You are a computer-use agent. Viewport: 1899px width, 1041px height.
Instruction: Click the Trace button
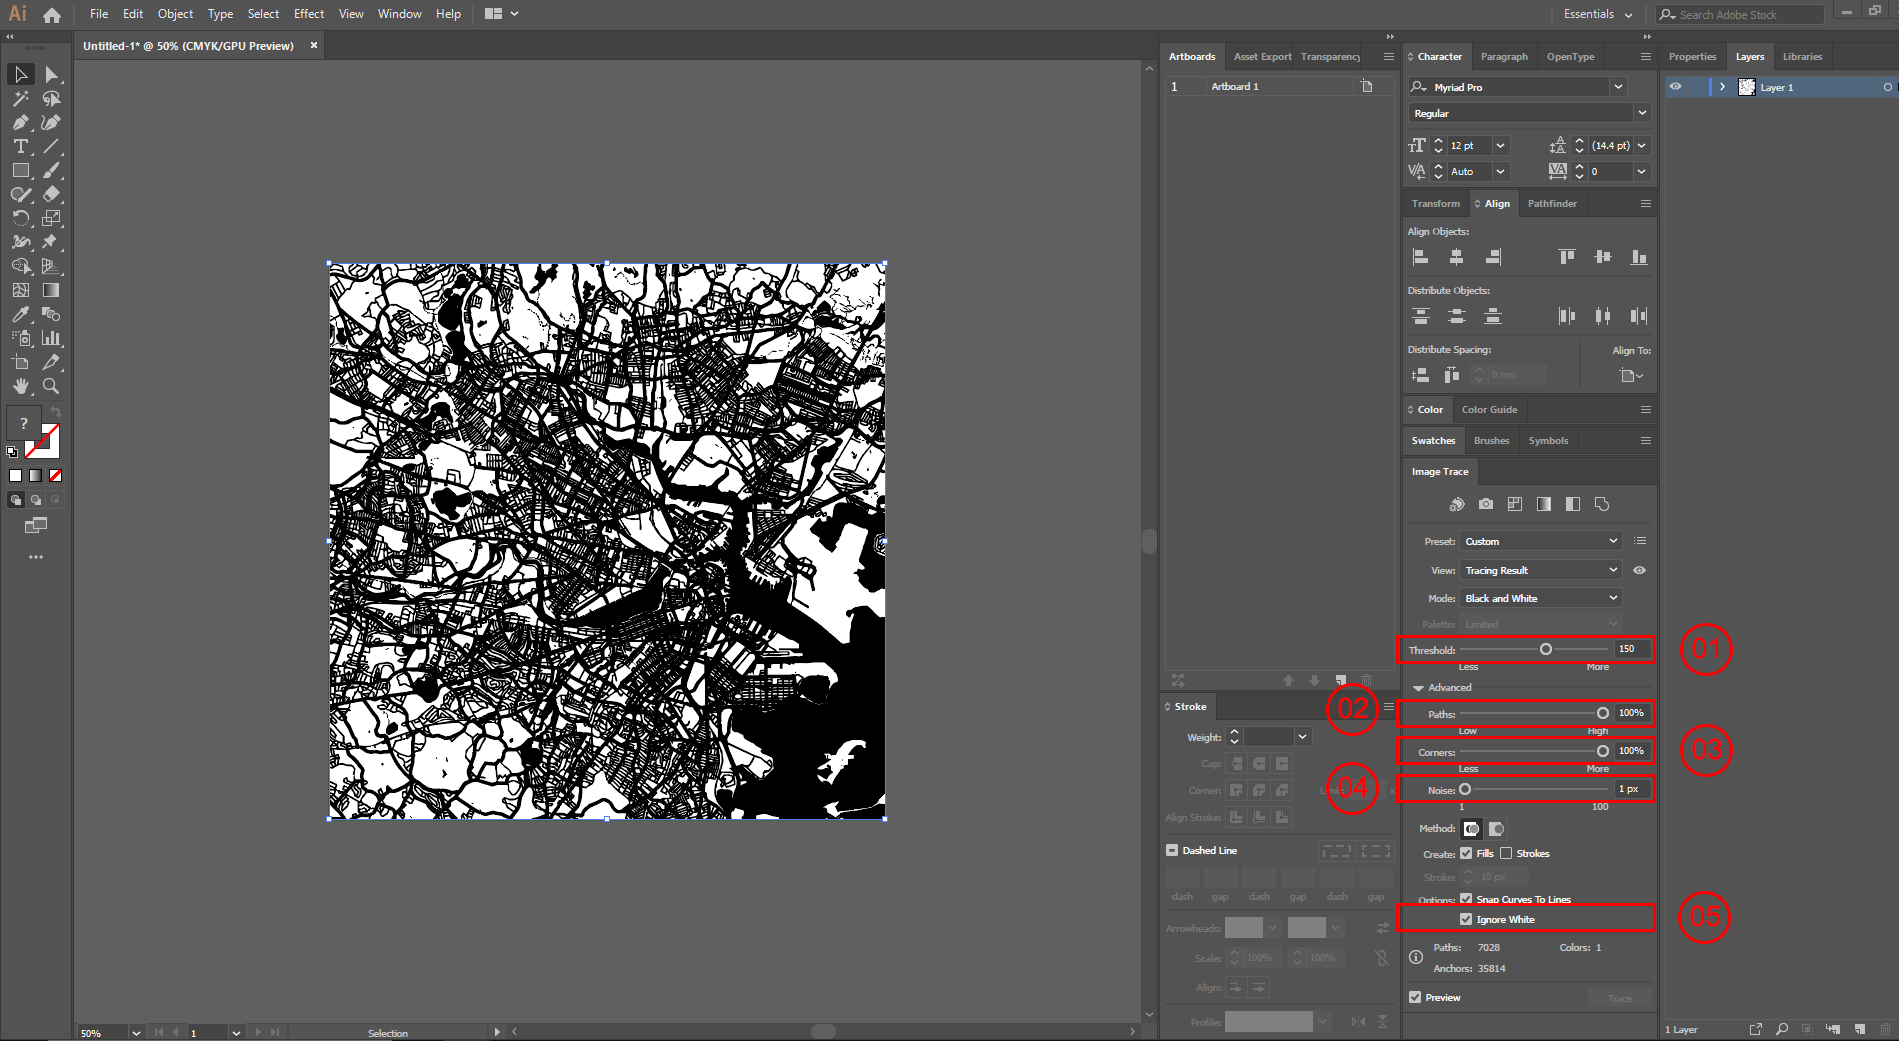pyautogui.click(x=1619, y=997)
